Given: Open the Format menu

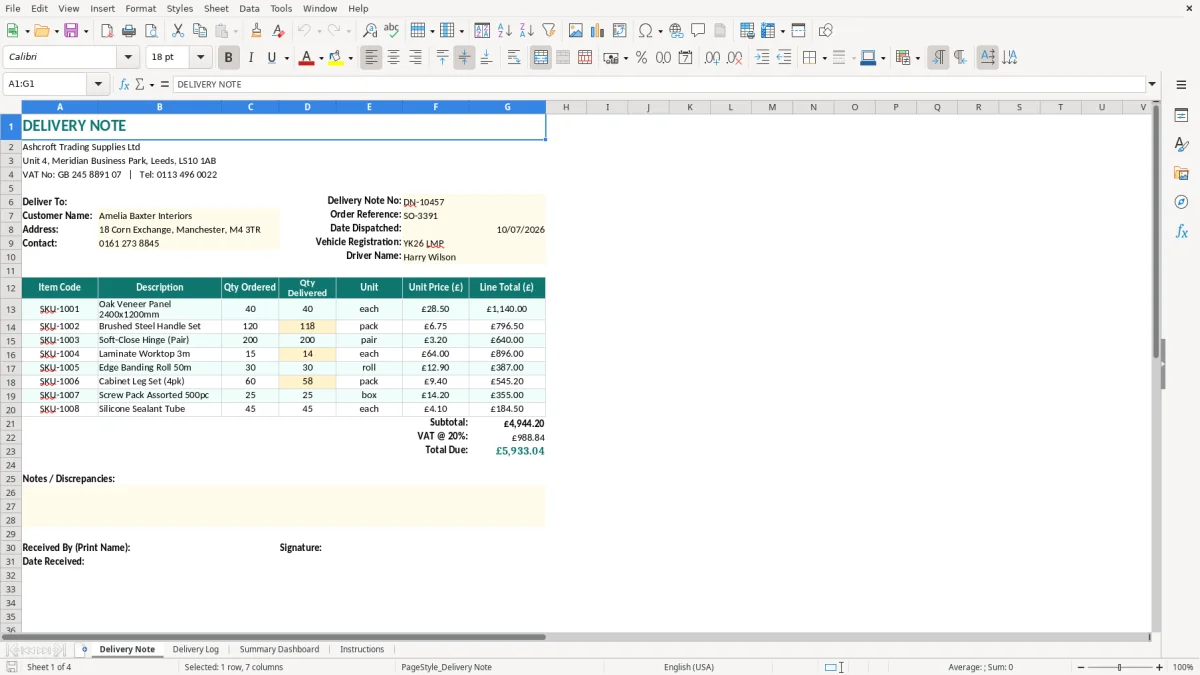Looking at the screenshot, I should tap(140, 8).
